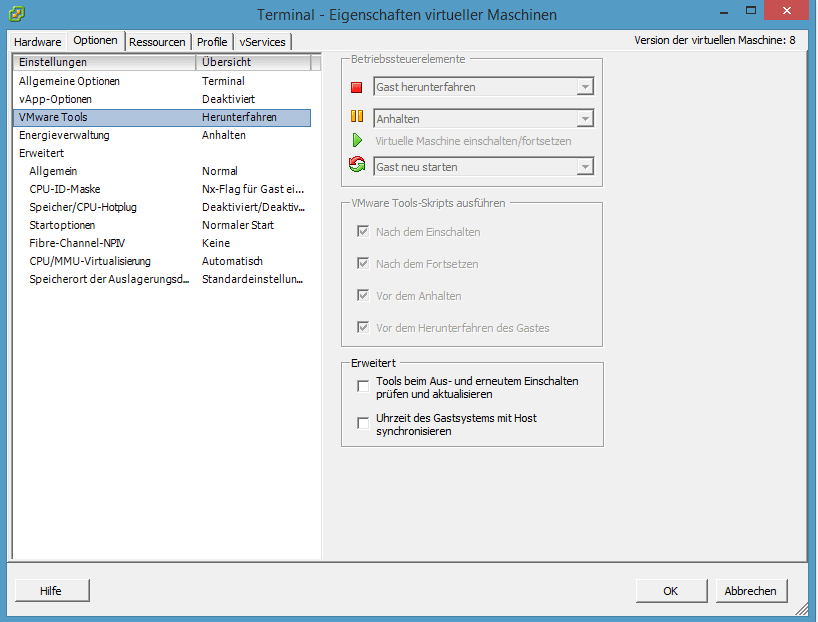
Task: Toggle 'Vor dem Anhalten' checkbox
Action: click(x=363, y=295)
